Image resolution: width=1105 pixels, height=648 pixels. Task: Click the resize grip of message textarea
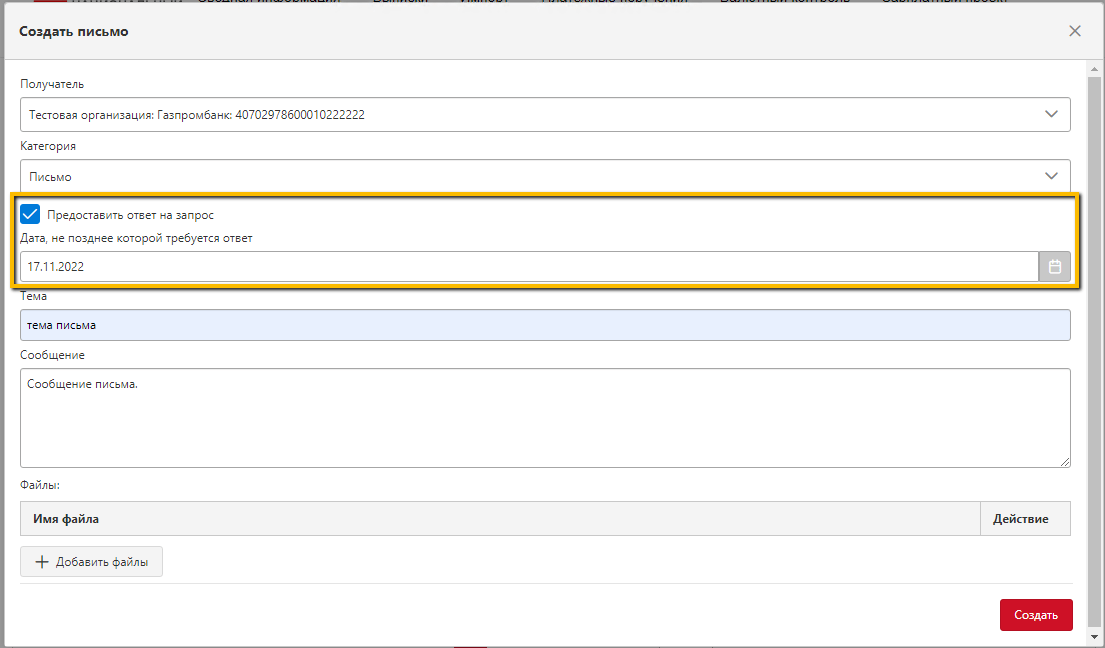tap(1064, 461)
